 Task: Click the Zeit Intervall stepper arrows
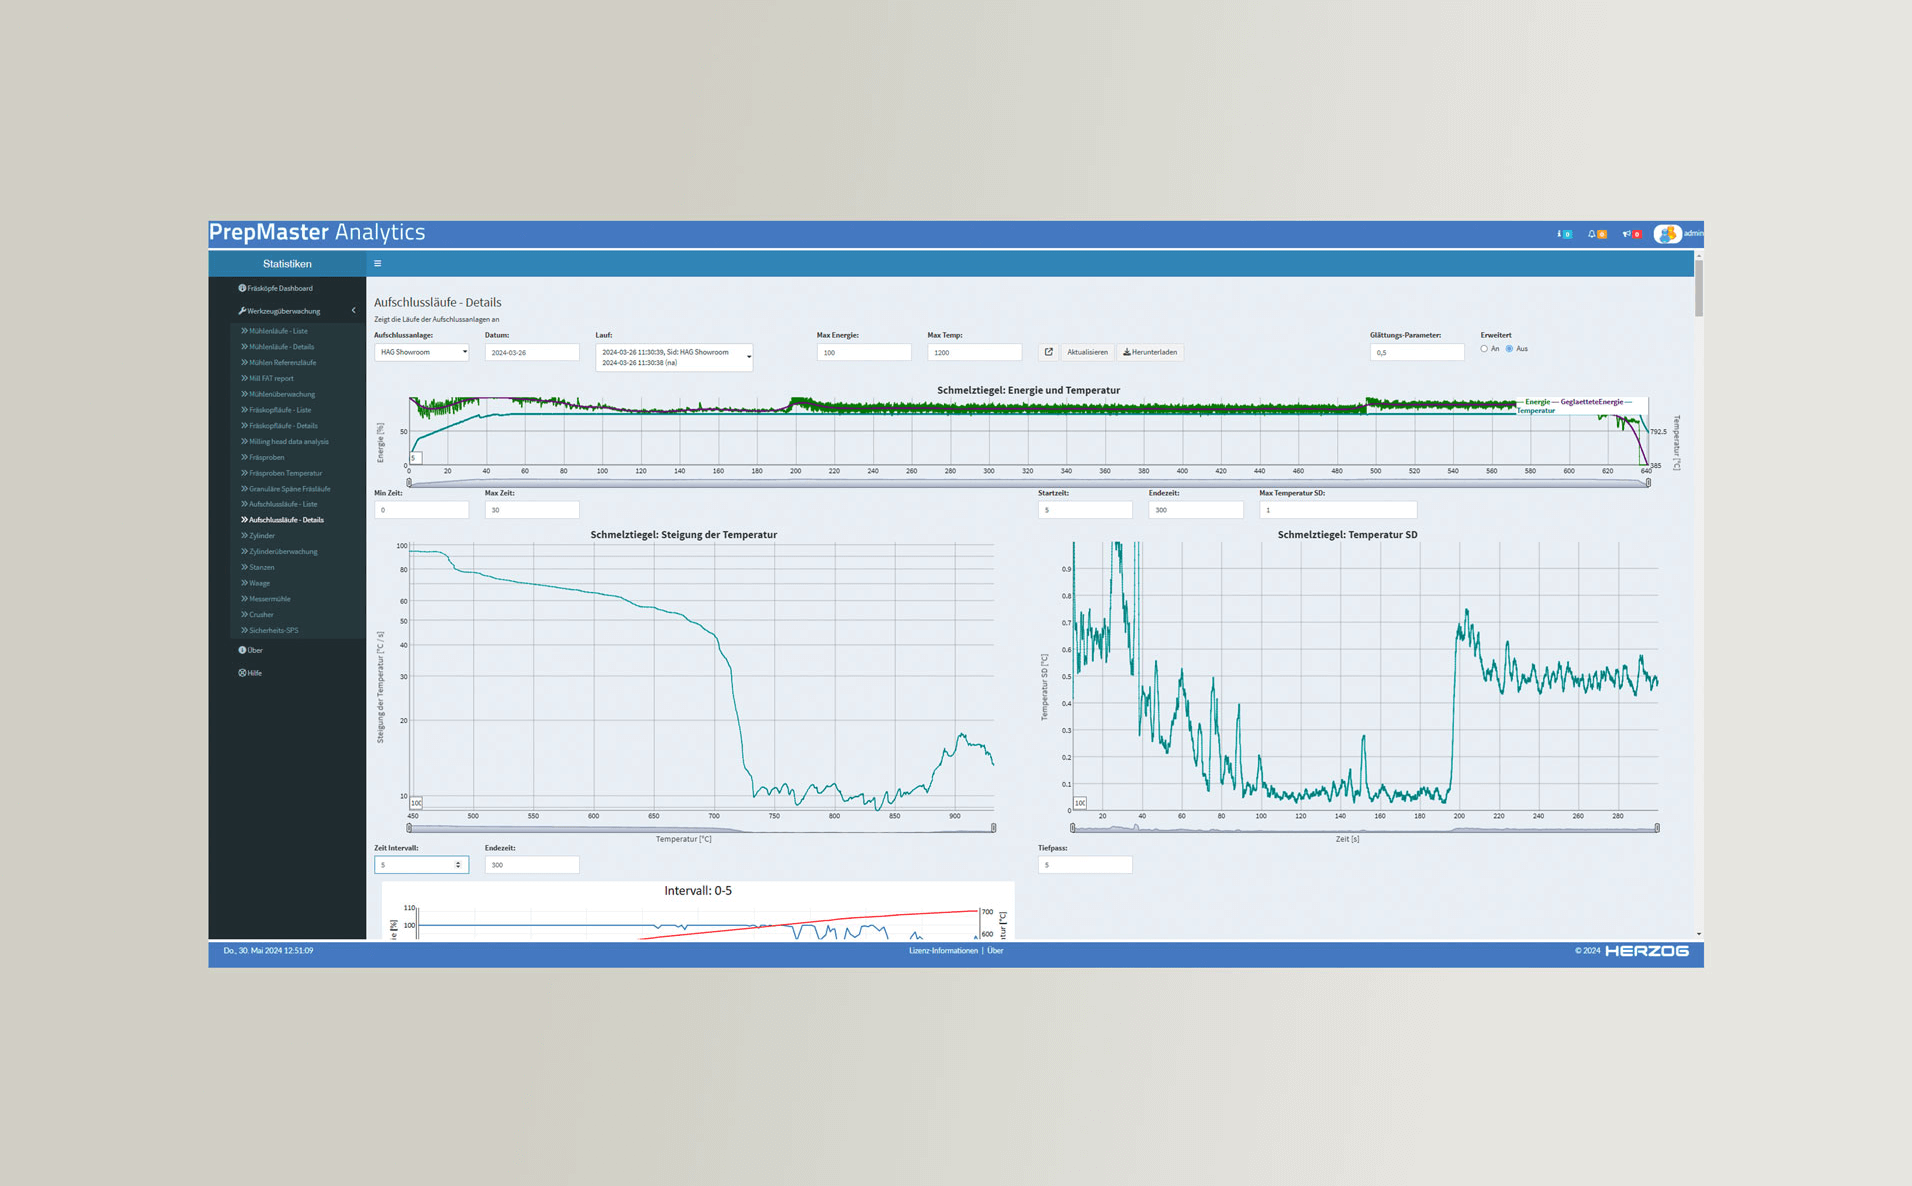tap(458, 865)
